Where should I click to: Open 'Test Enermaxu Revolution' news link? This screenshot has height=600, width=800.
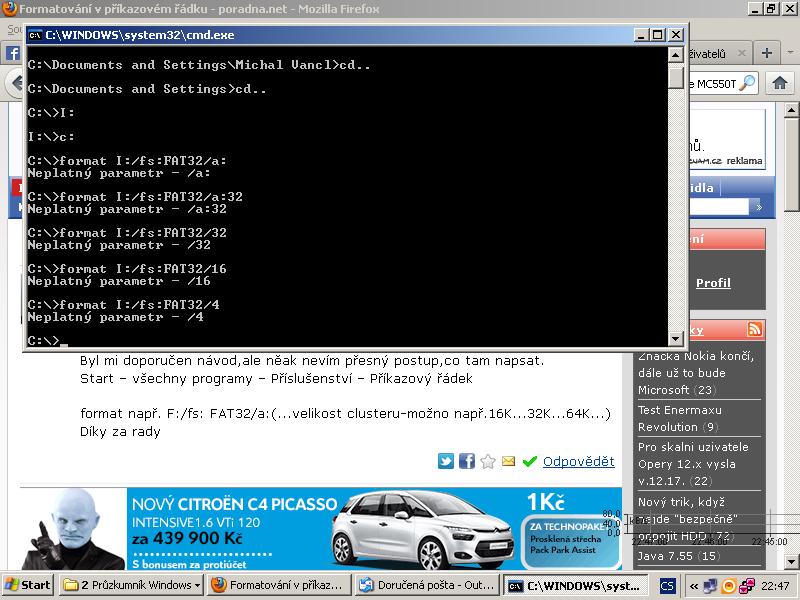[680, 418]
